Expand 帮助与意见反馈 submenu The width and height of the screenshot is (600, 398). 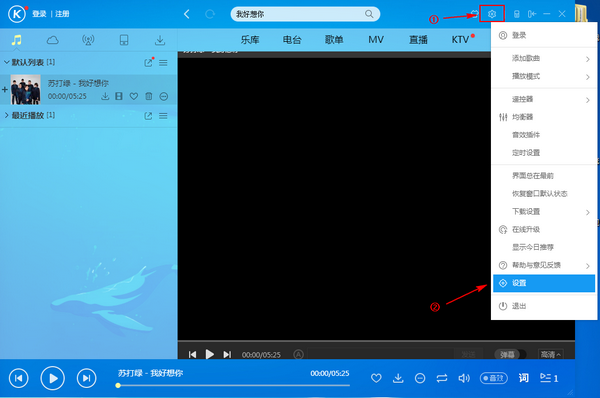click(x=543, y=265)
